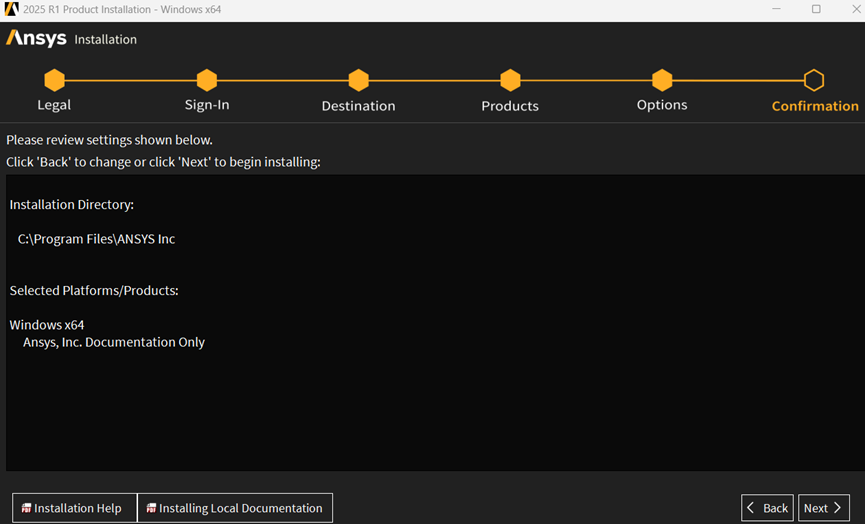Select the Options step label

(662, 105)
